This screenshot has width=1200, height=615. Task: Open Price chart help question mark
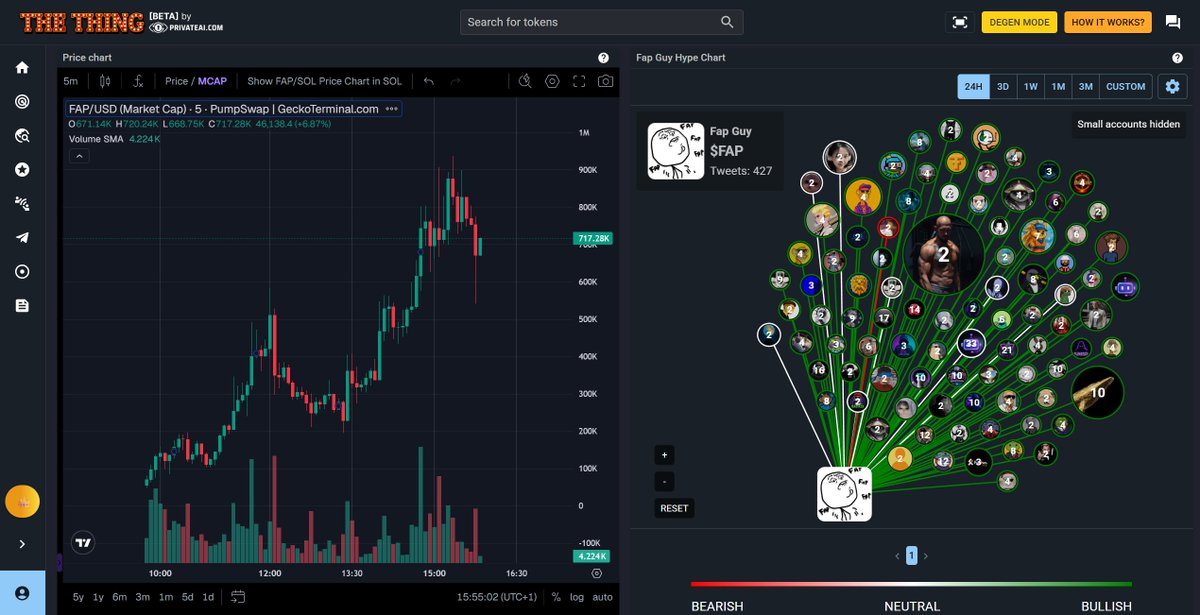coord(603,58)
